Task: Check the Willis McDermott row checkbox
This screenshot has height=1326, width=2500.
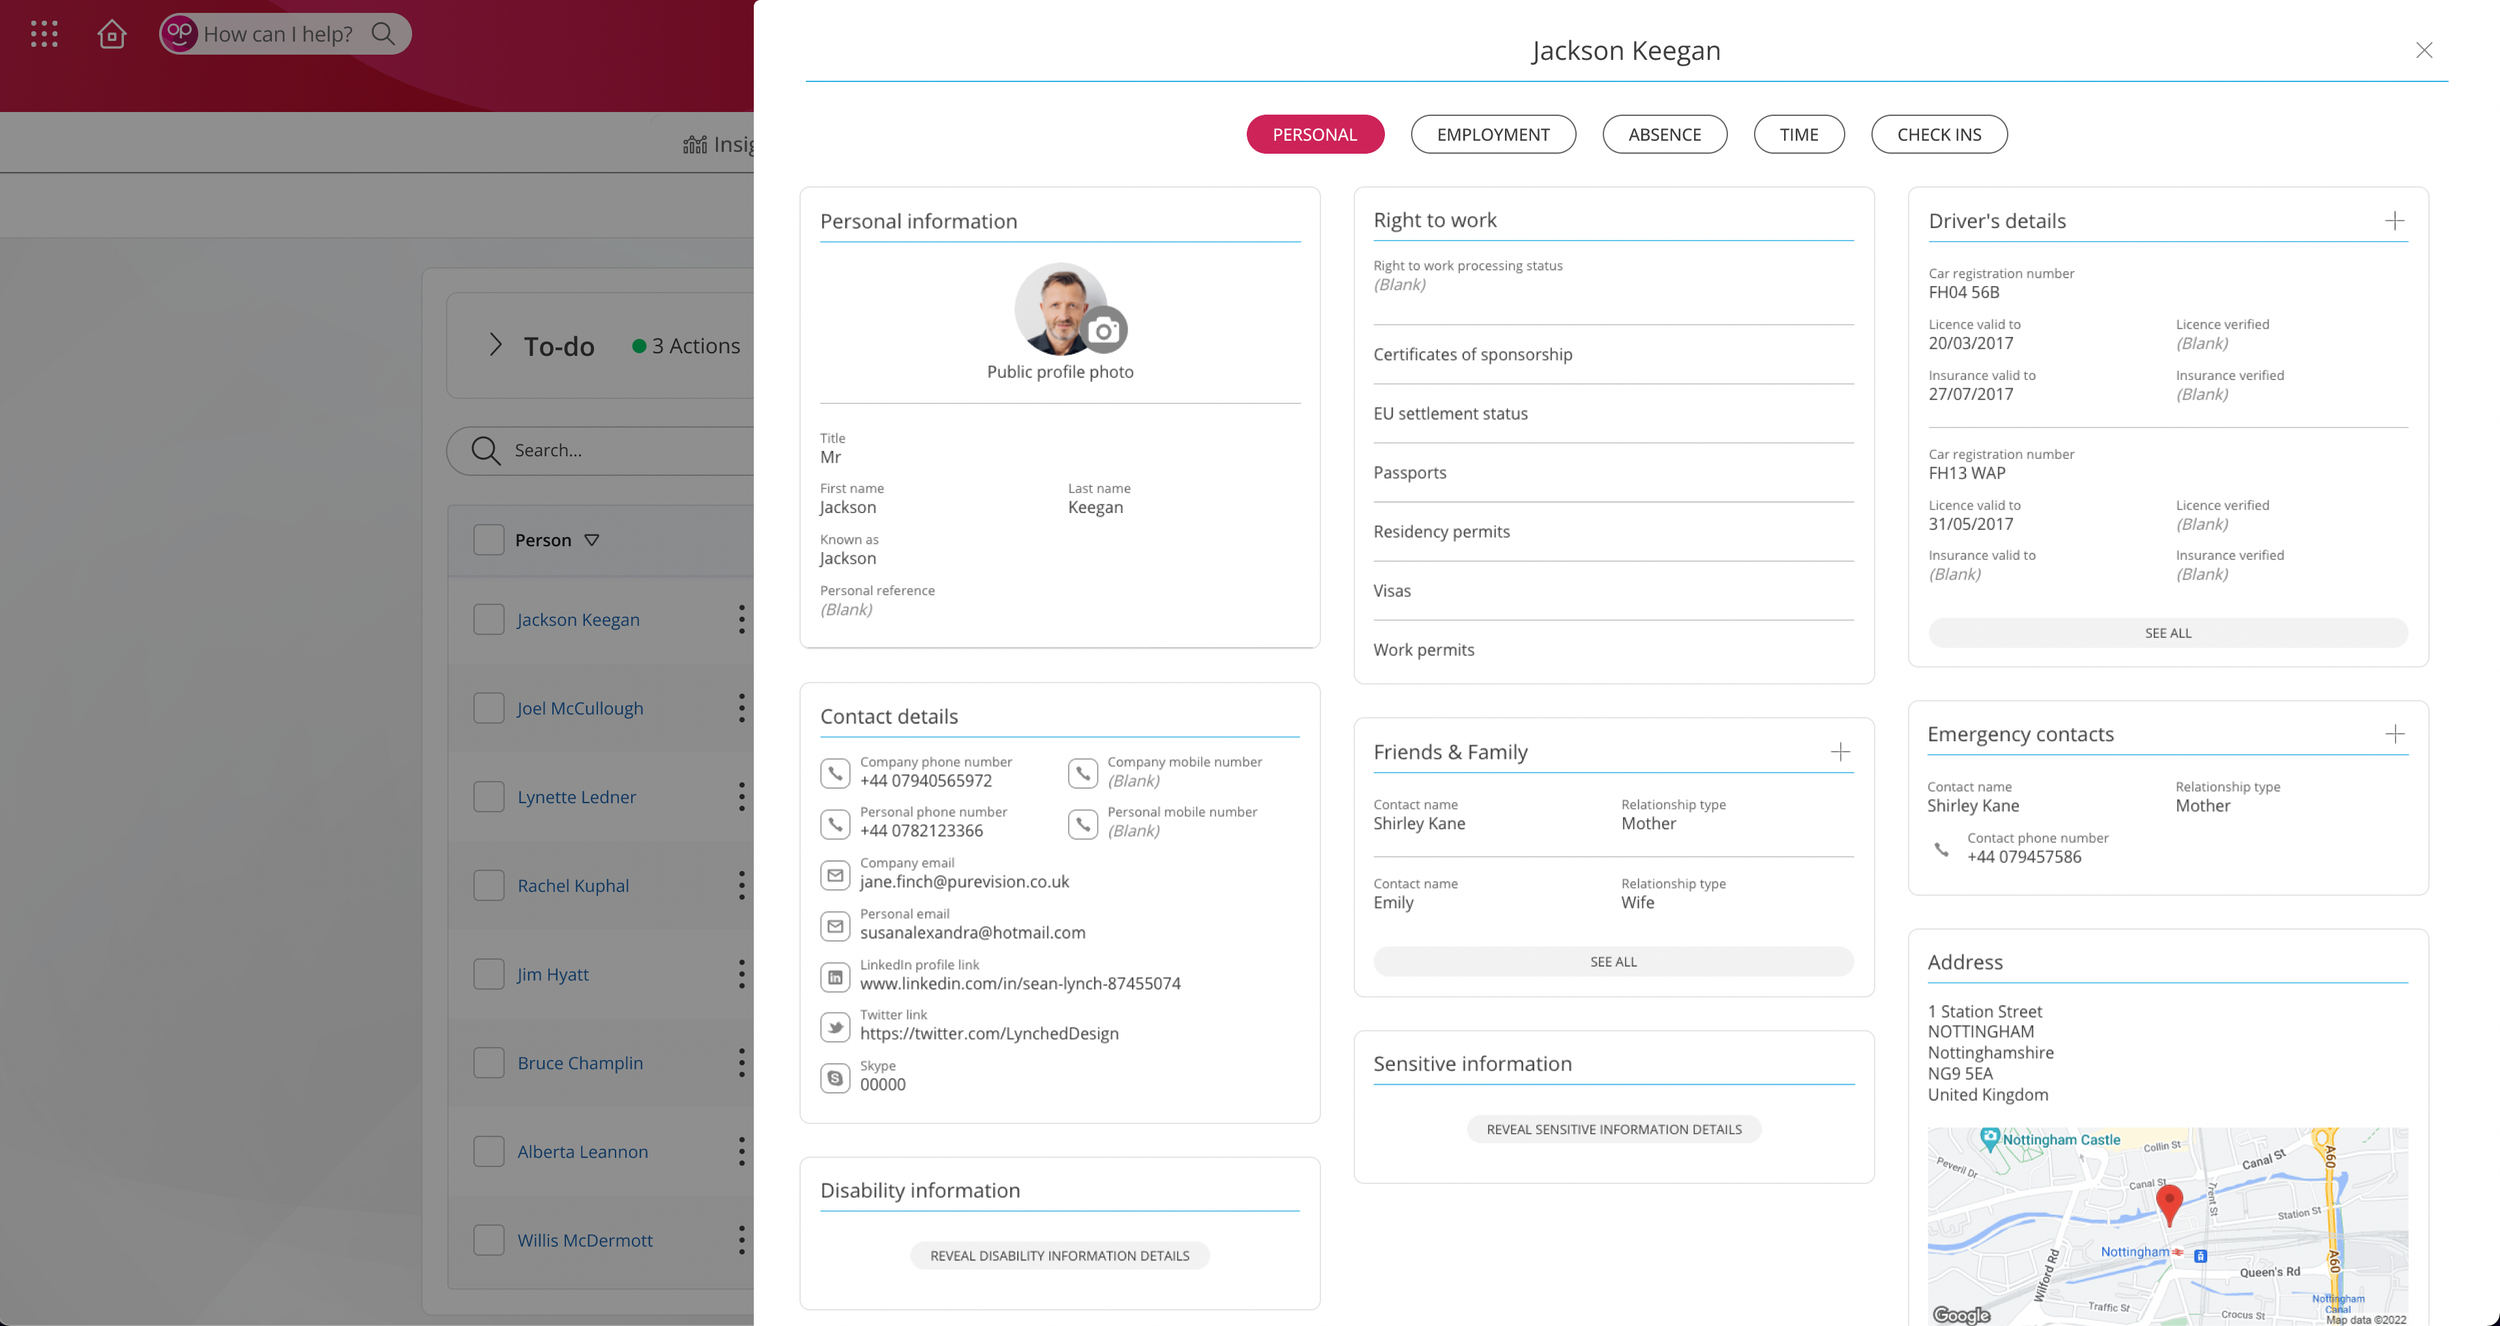Action: 488,1240
